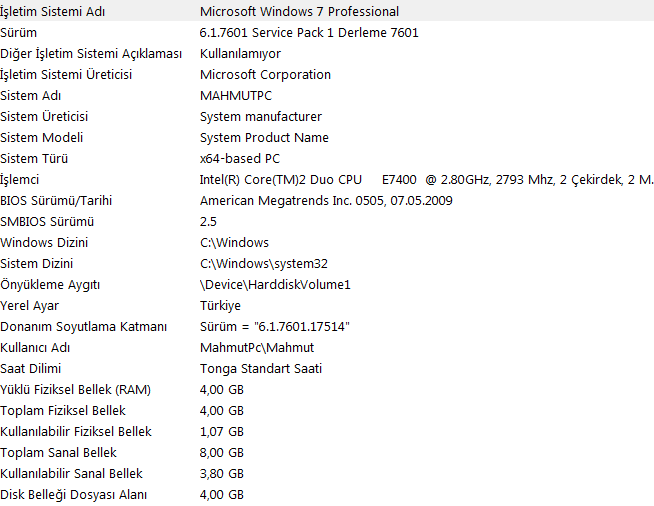Select the Sürüm row label

click(x=19, y=33)
